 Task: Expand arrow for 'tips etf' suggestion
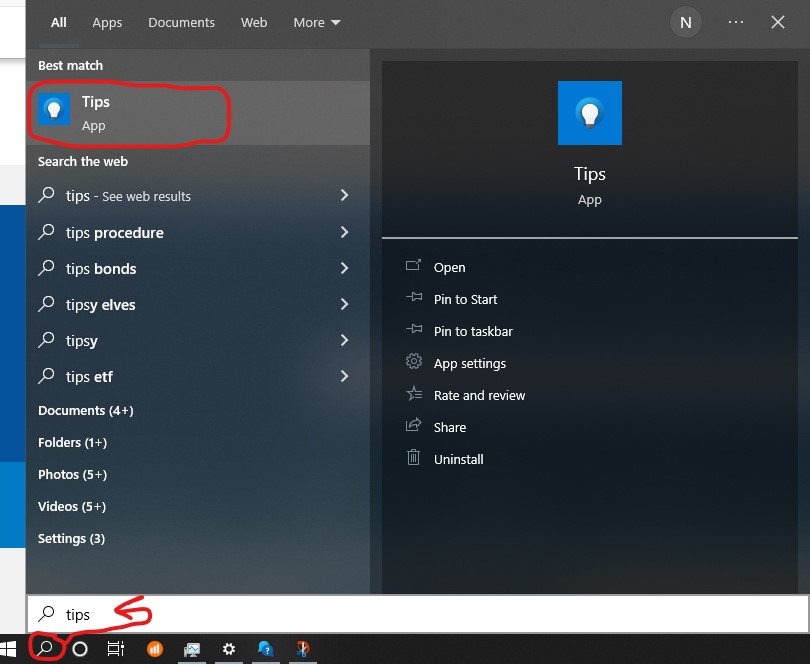tap(345, 376)
